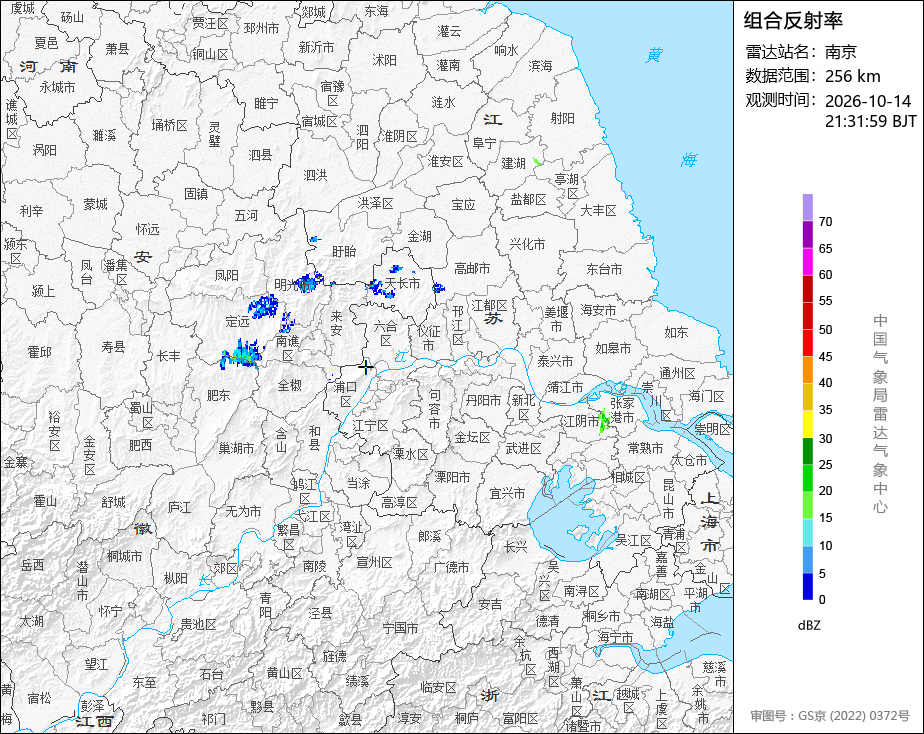Select the radar station name 南京
This screenshot has width=924, height=734.
click(x=840, y=52)
